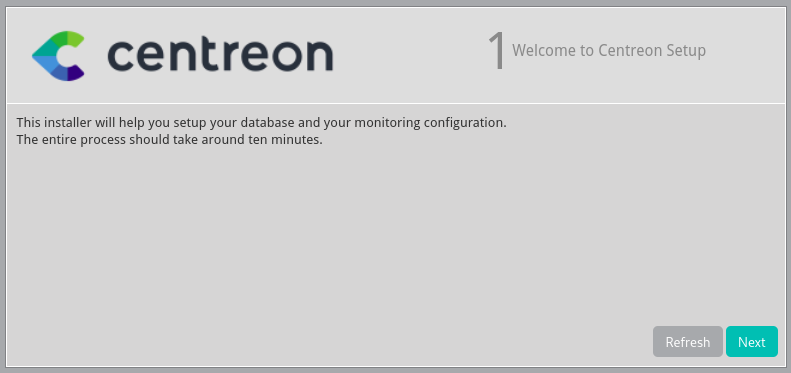Click the light green top segment of logo
The width and height of the screenshot is (791, 373).
point(75,39)
